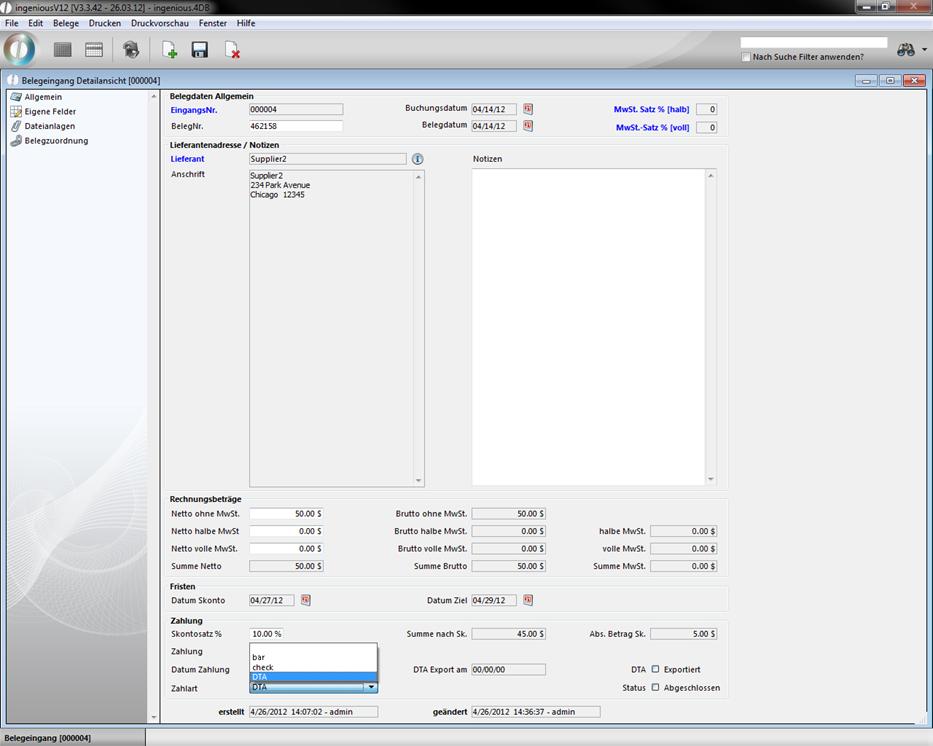This screenshot has width=933, height=746.
Task: Toggle the Exportiert checkbox
Action: coord(656,669)
